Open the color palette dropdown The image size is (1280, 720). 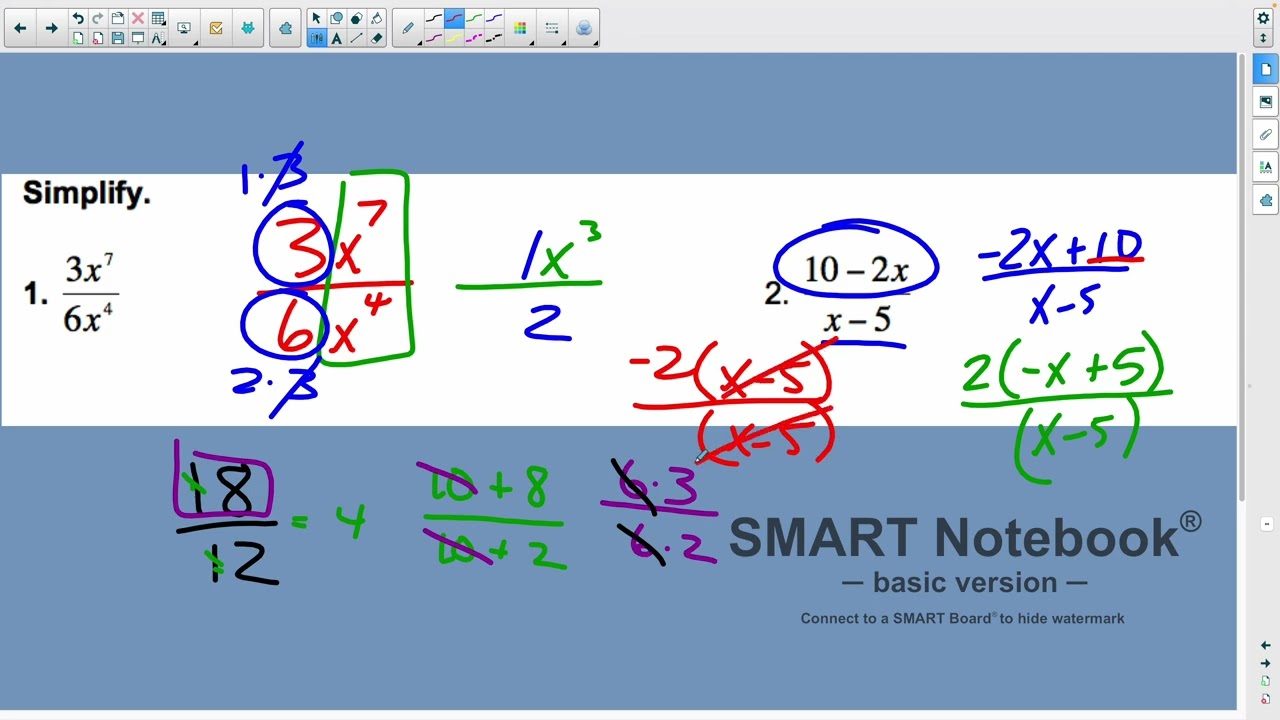click(520, 28)
